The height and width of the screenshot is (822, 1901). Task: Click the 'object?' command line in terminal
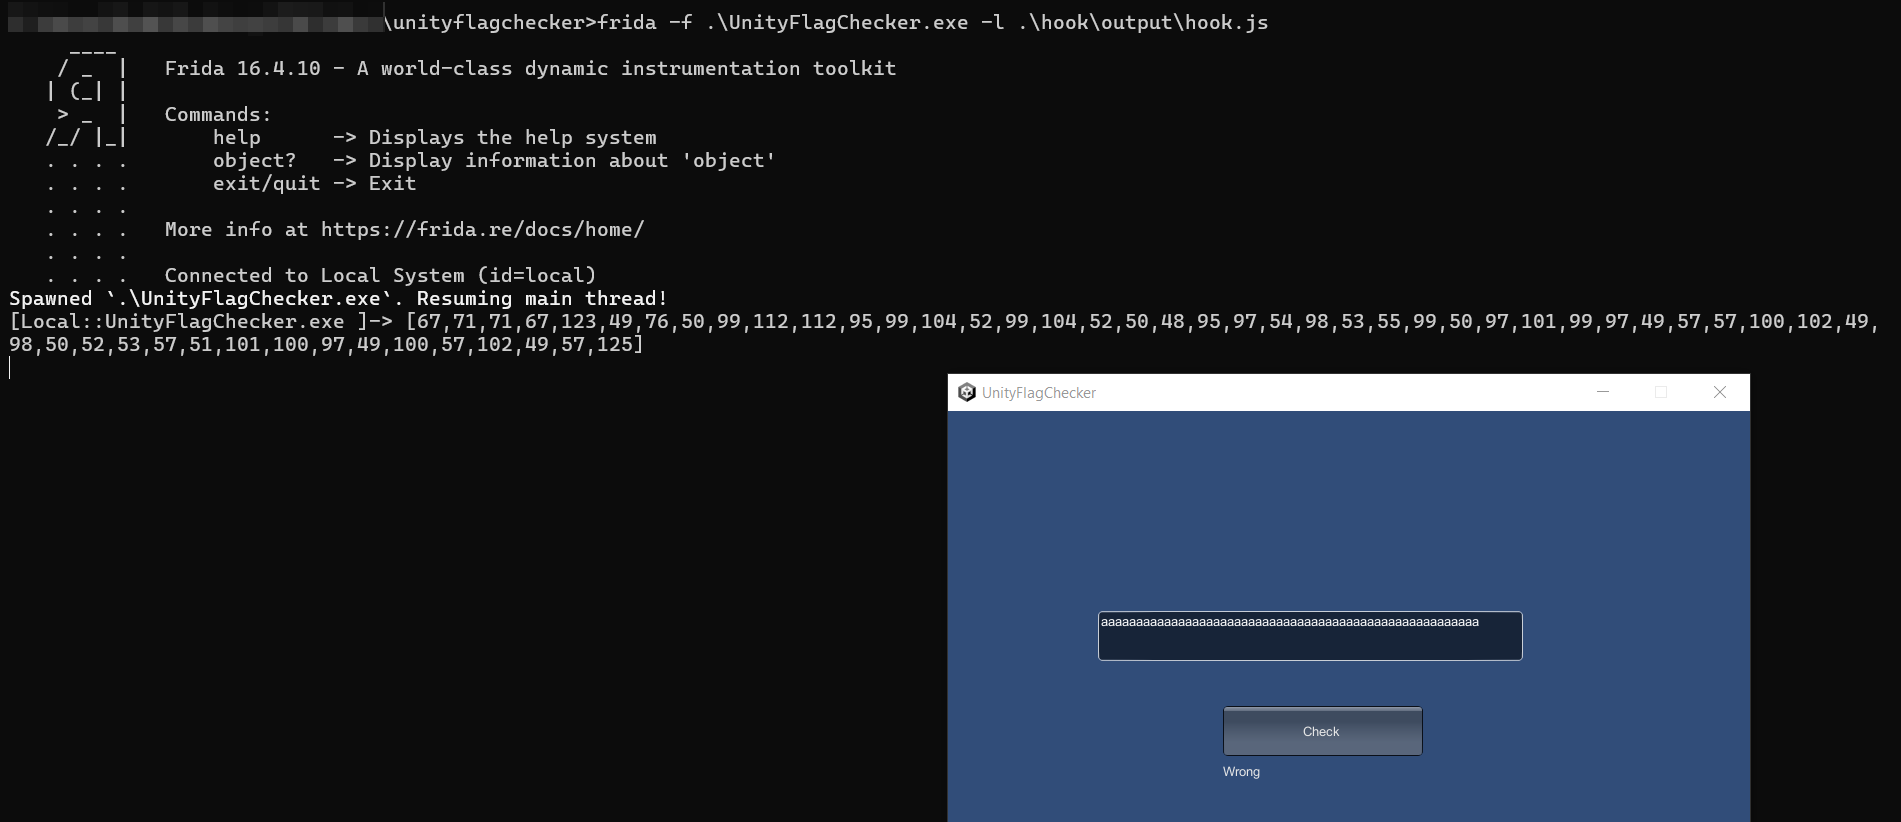tap(494, 160)
